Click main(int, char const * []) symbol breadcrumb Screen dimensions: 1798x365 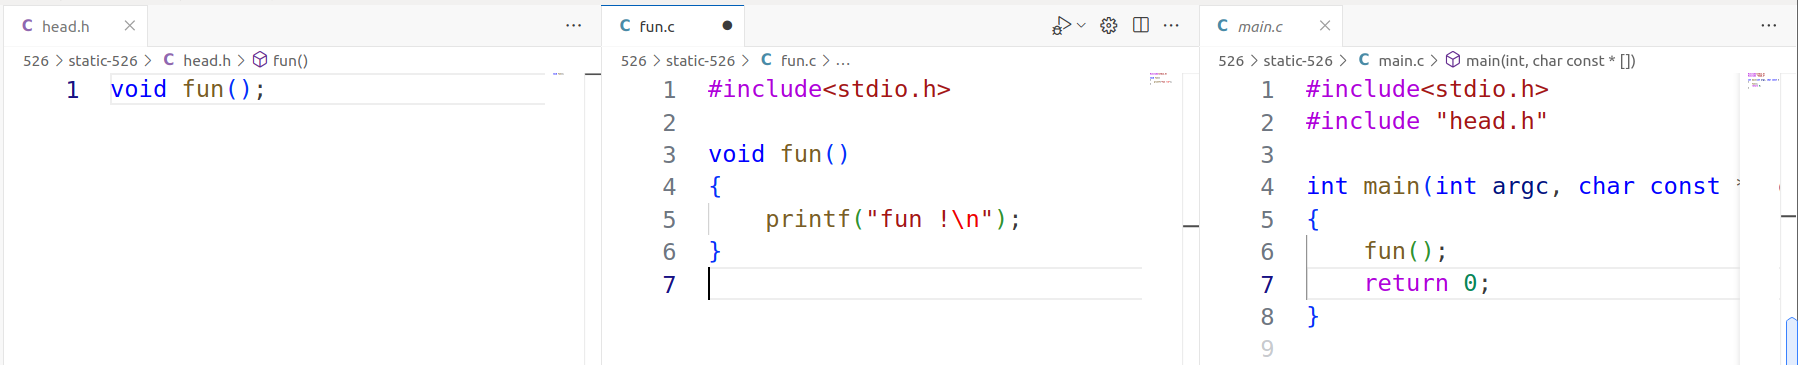(1551, 61)
